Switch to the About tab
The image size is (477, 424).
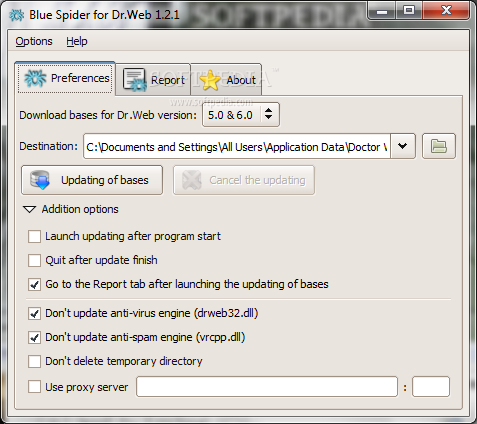coord(227,80)
